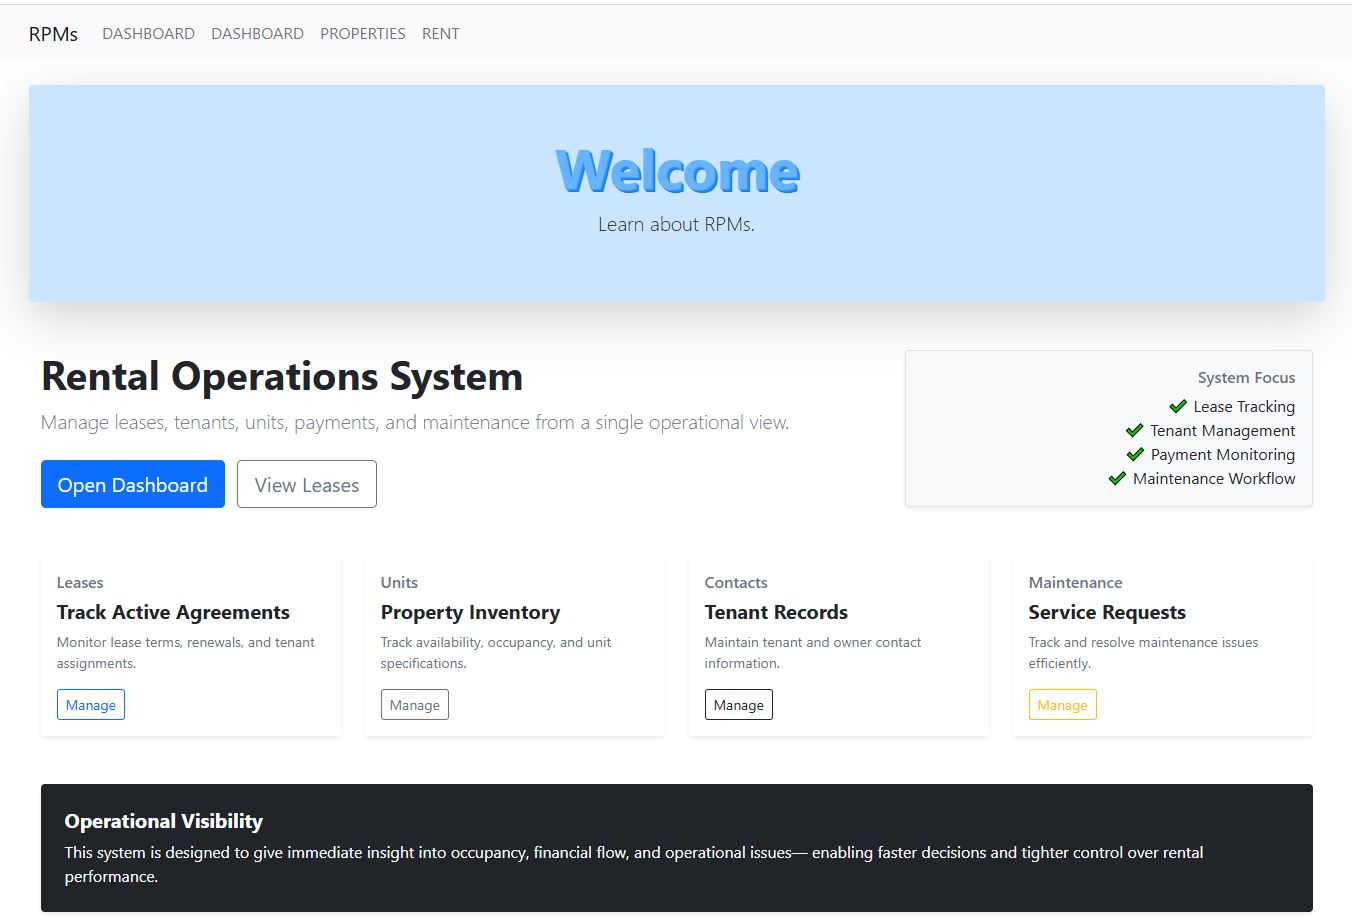Open the PROPERTIES navigation link
This screenshot has height=922, width=1352.
[362, 33]
